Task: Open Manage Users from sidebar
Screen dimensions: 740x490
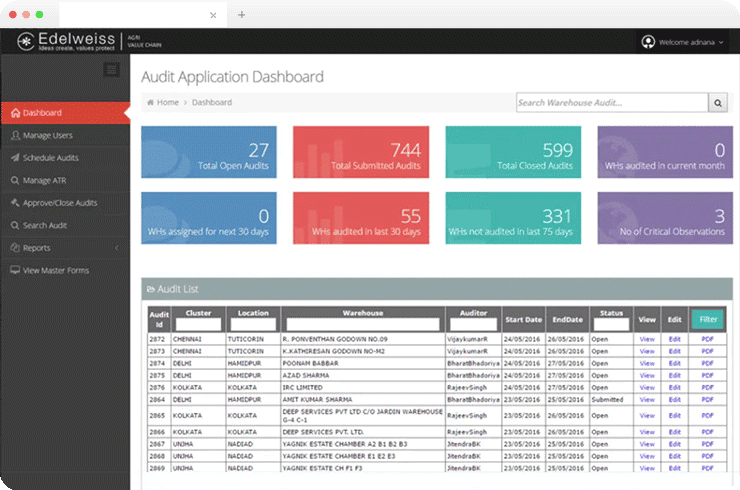Action: click(x=48, y=135)
